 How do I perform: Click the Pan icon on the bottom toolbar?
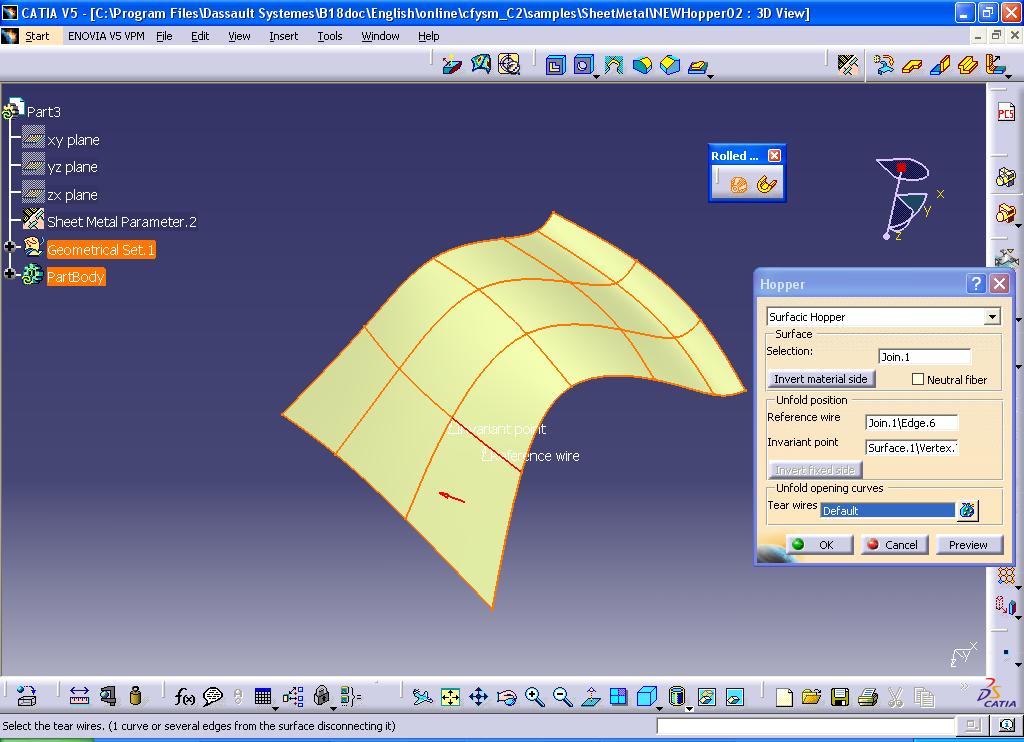tap(479, 696)
